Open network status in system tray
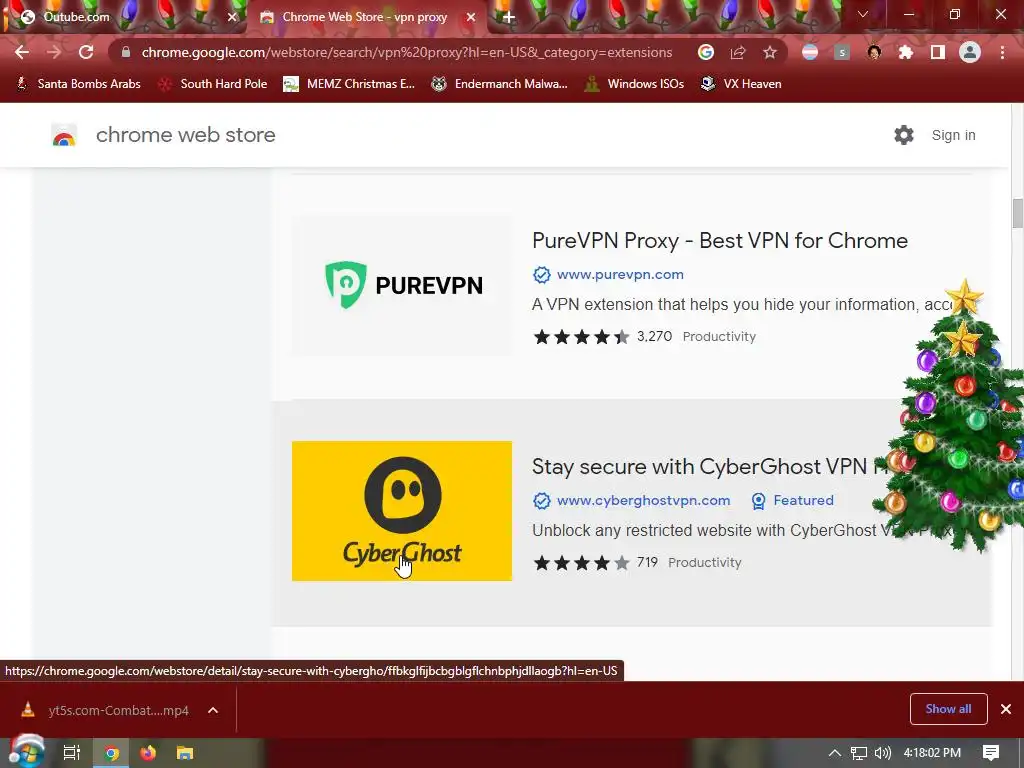 pyautogui.click(x=858, y=753)
